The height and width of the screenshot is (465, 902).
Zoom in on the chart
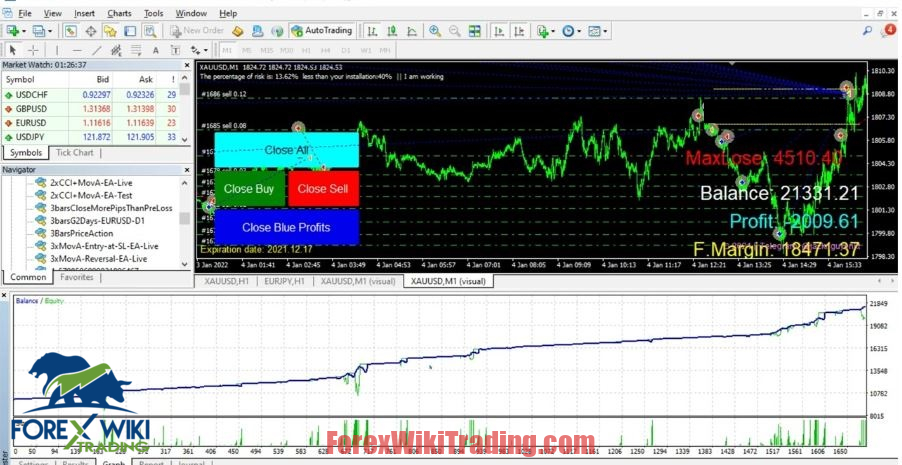(x=435, y=31)
